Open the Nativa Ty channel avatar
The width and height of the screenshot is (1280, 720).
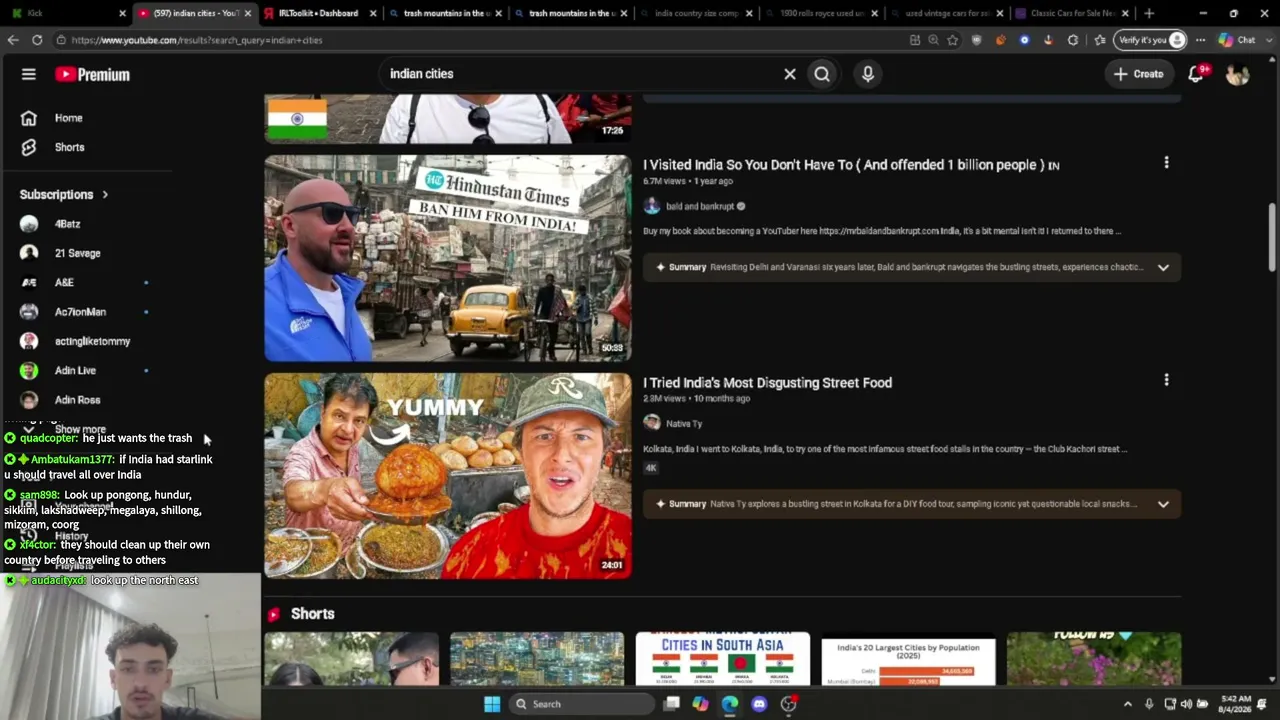click(652, 423)
